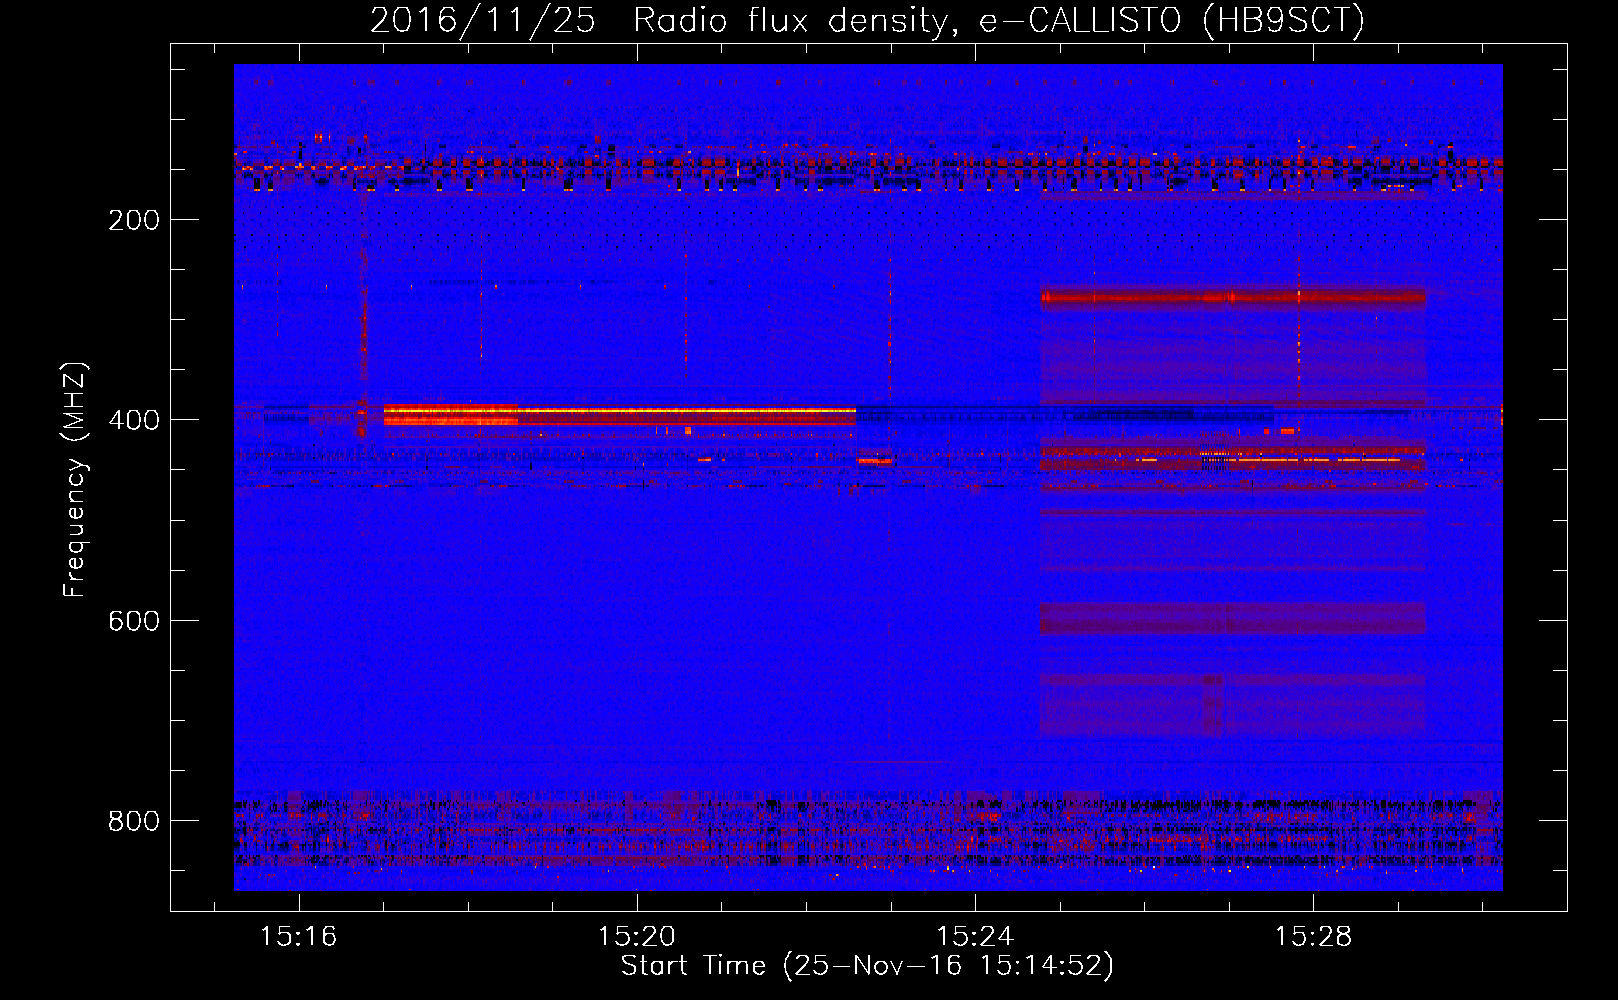The height and width of the screenshot is (1000, 1618).
Task: Click the 'Frequency (MHZ)' y-axis label
Action: 75,480
